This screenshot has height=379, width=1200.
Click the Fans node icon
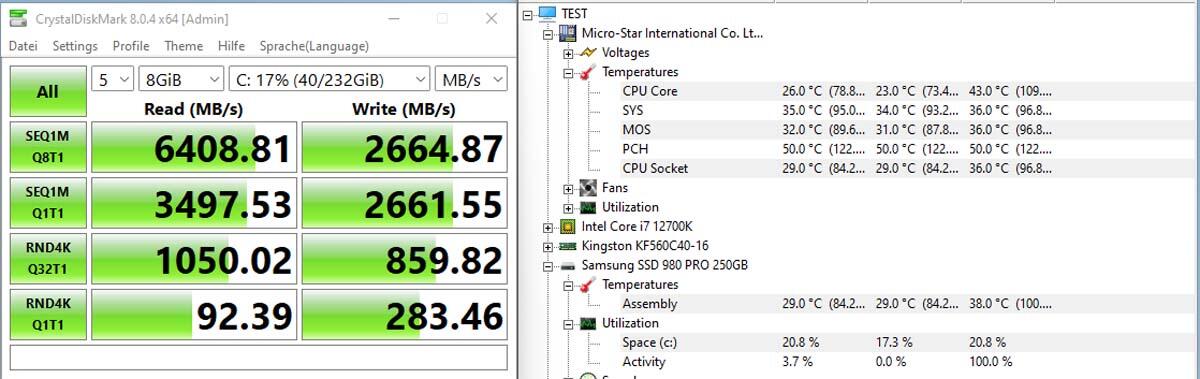[588, 187]
